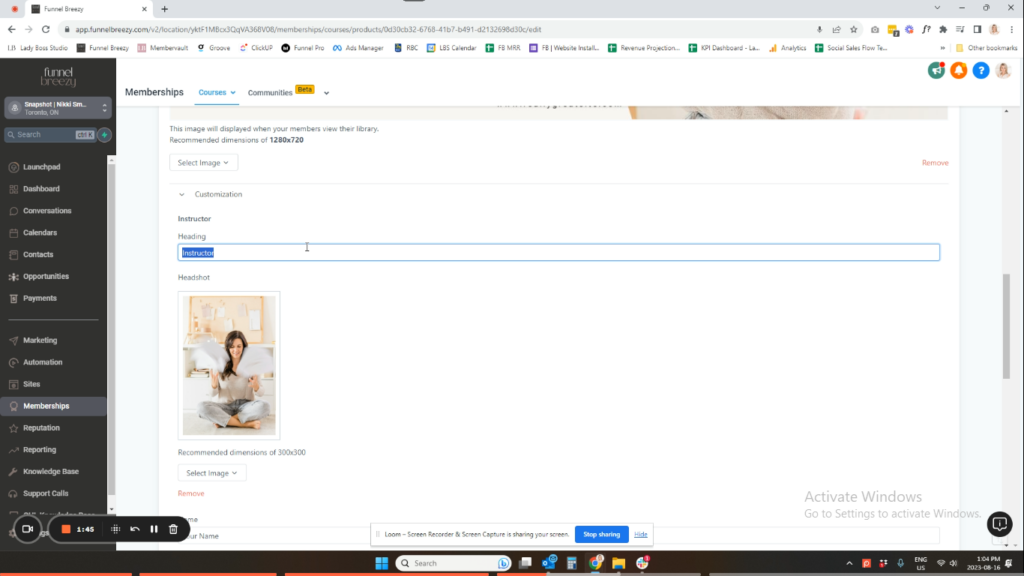
Task: Go to Automation in the sidebar
Action: [x=42, y=362]
